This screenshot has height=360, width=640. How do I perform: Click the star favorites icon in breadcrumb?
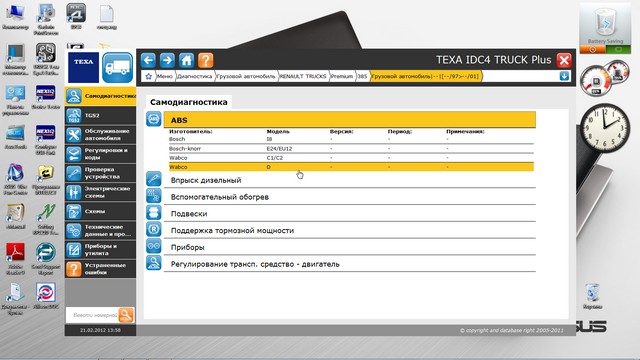coord(149,76)
